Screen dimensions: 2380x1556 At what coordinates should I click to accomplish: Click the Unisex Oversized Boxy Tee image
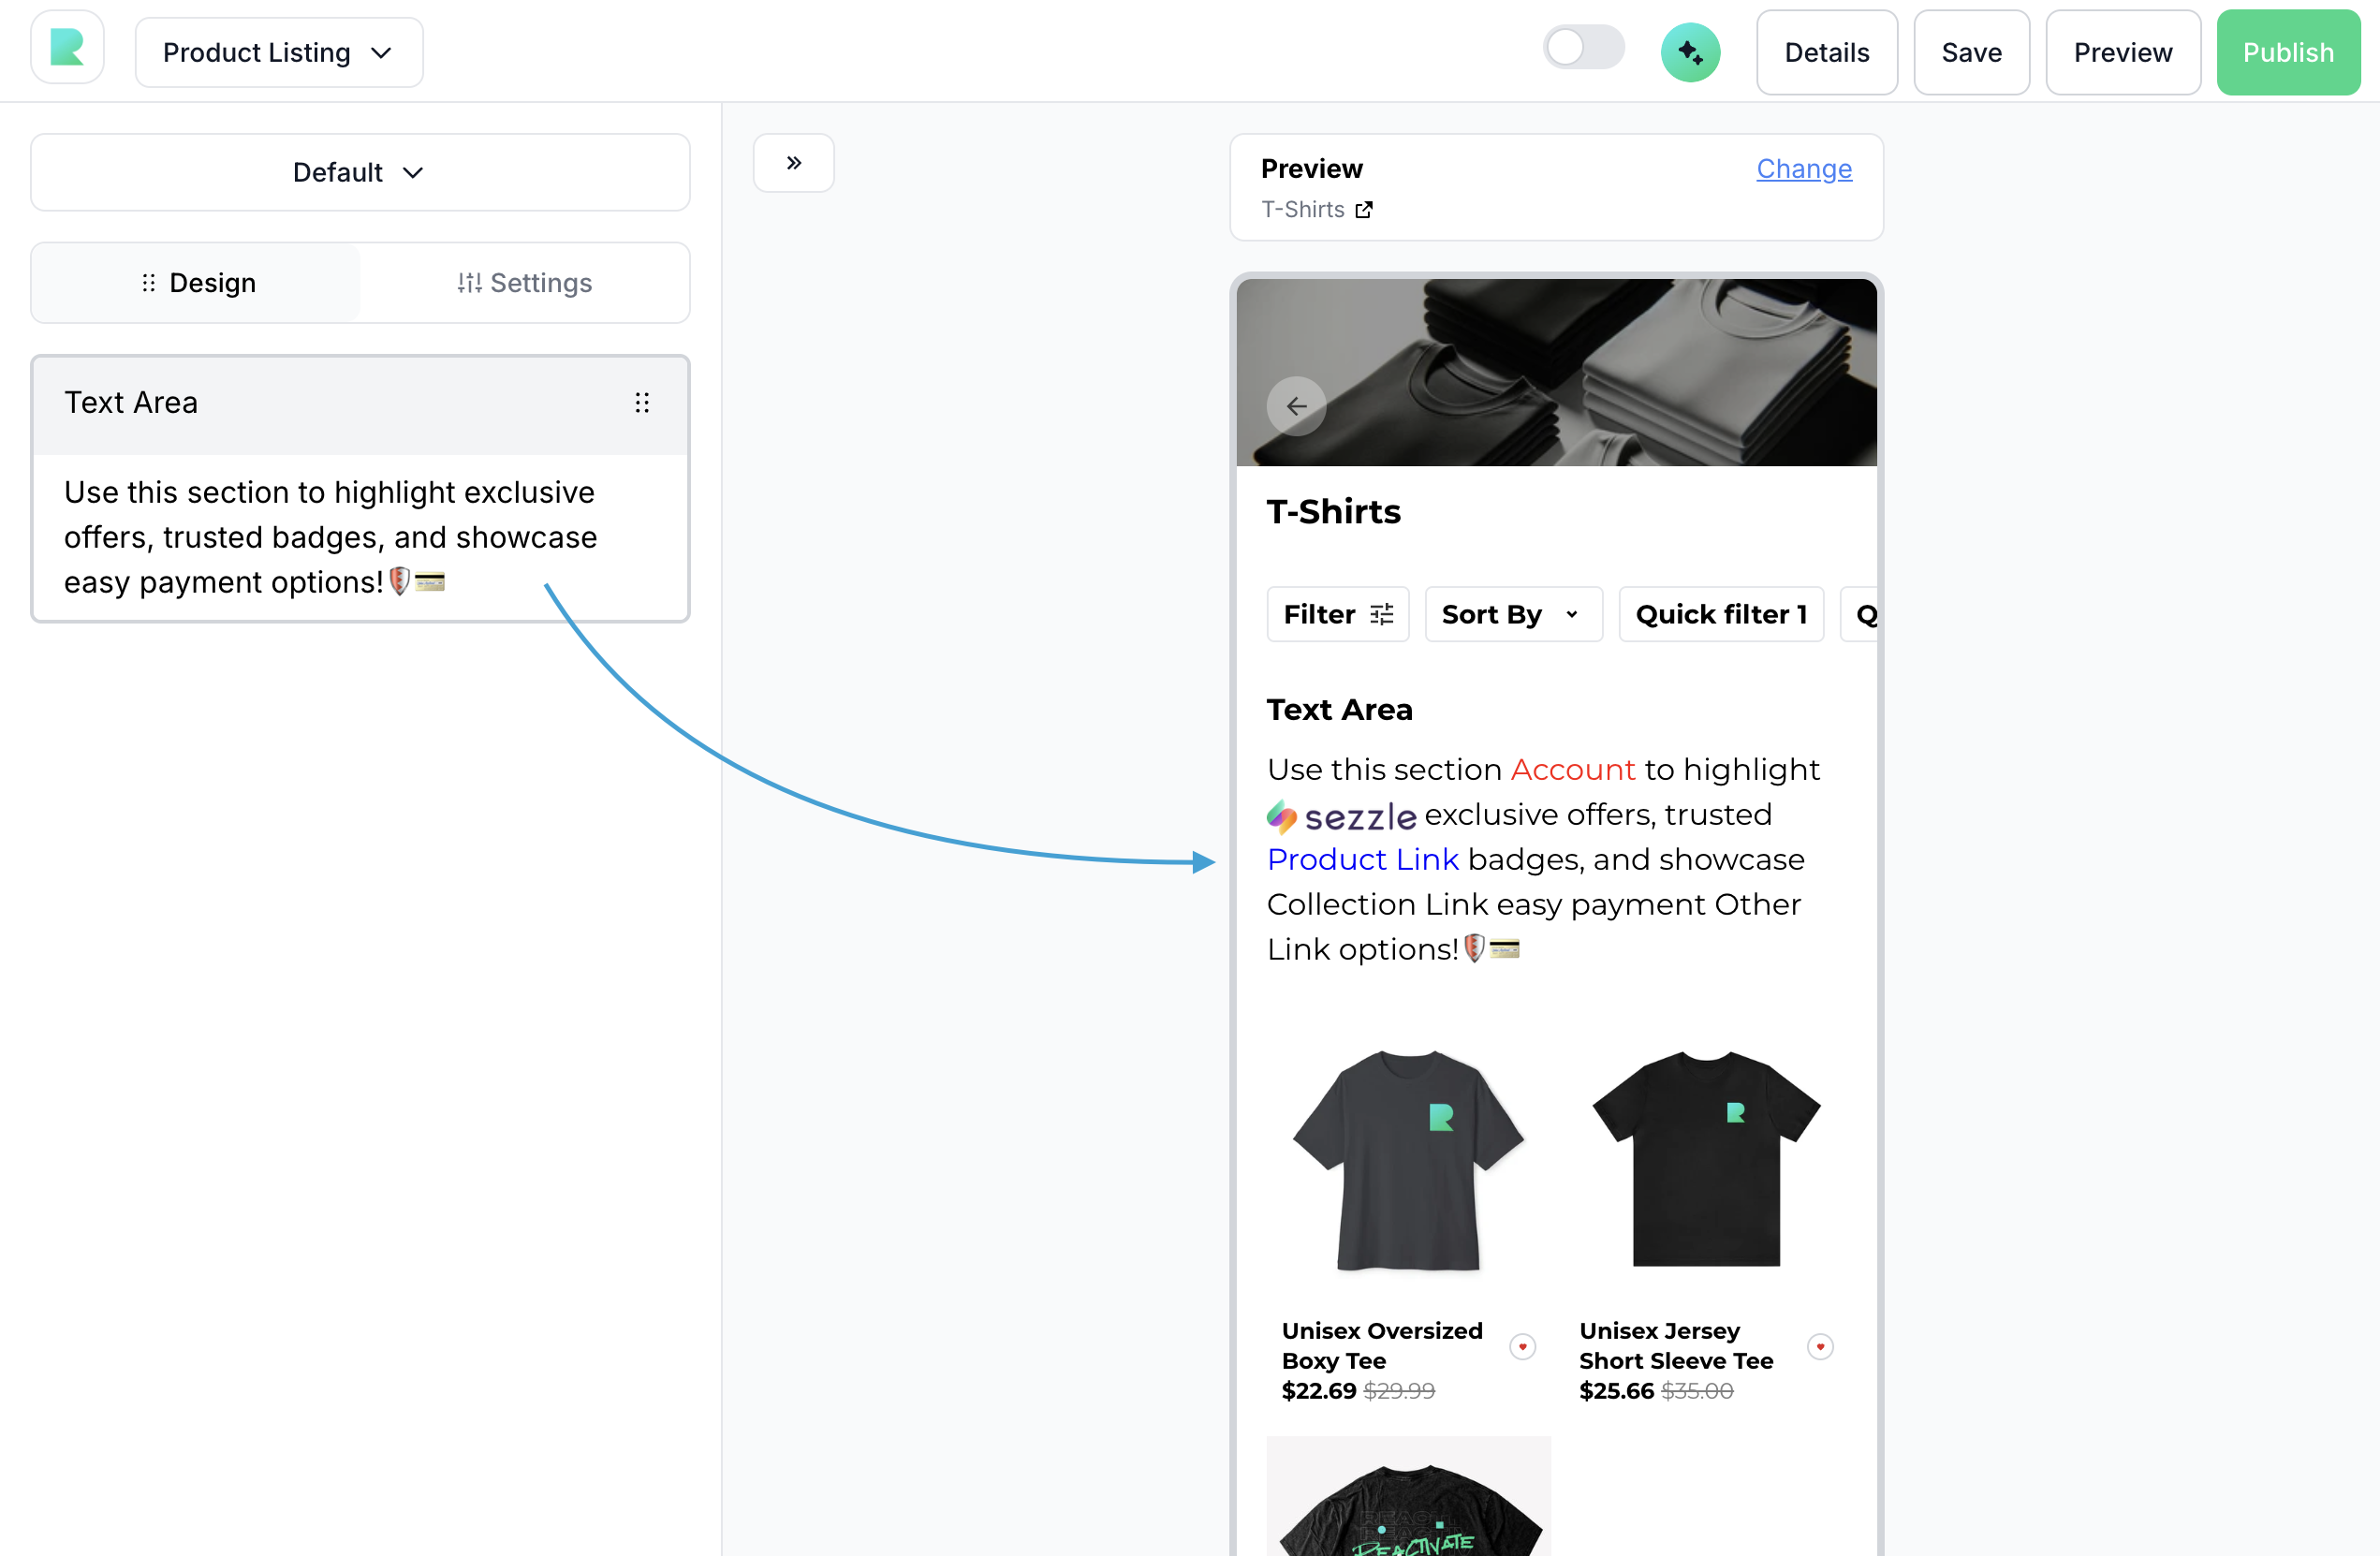point(1407,1160)
